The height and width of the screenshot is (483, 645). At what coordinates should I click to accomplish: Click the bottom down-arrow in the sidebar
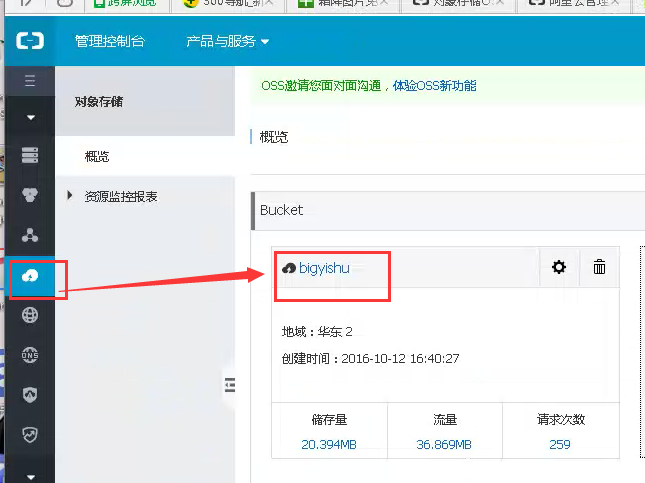tap(29, 476)
